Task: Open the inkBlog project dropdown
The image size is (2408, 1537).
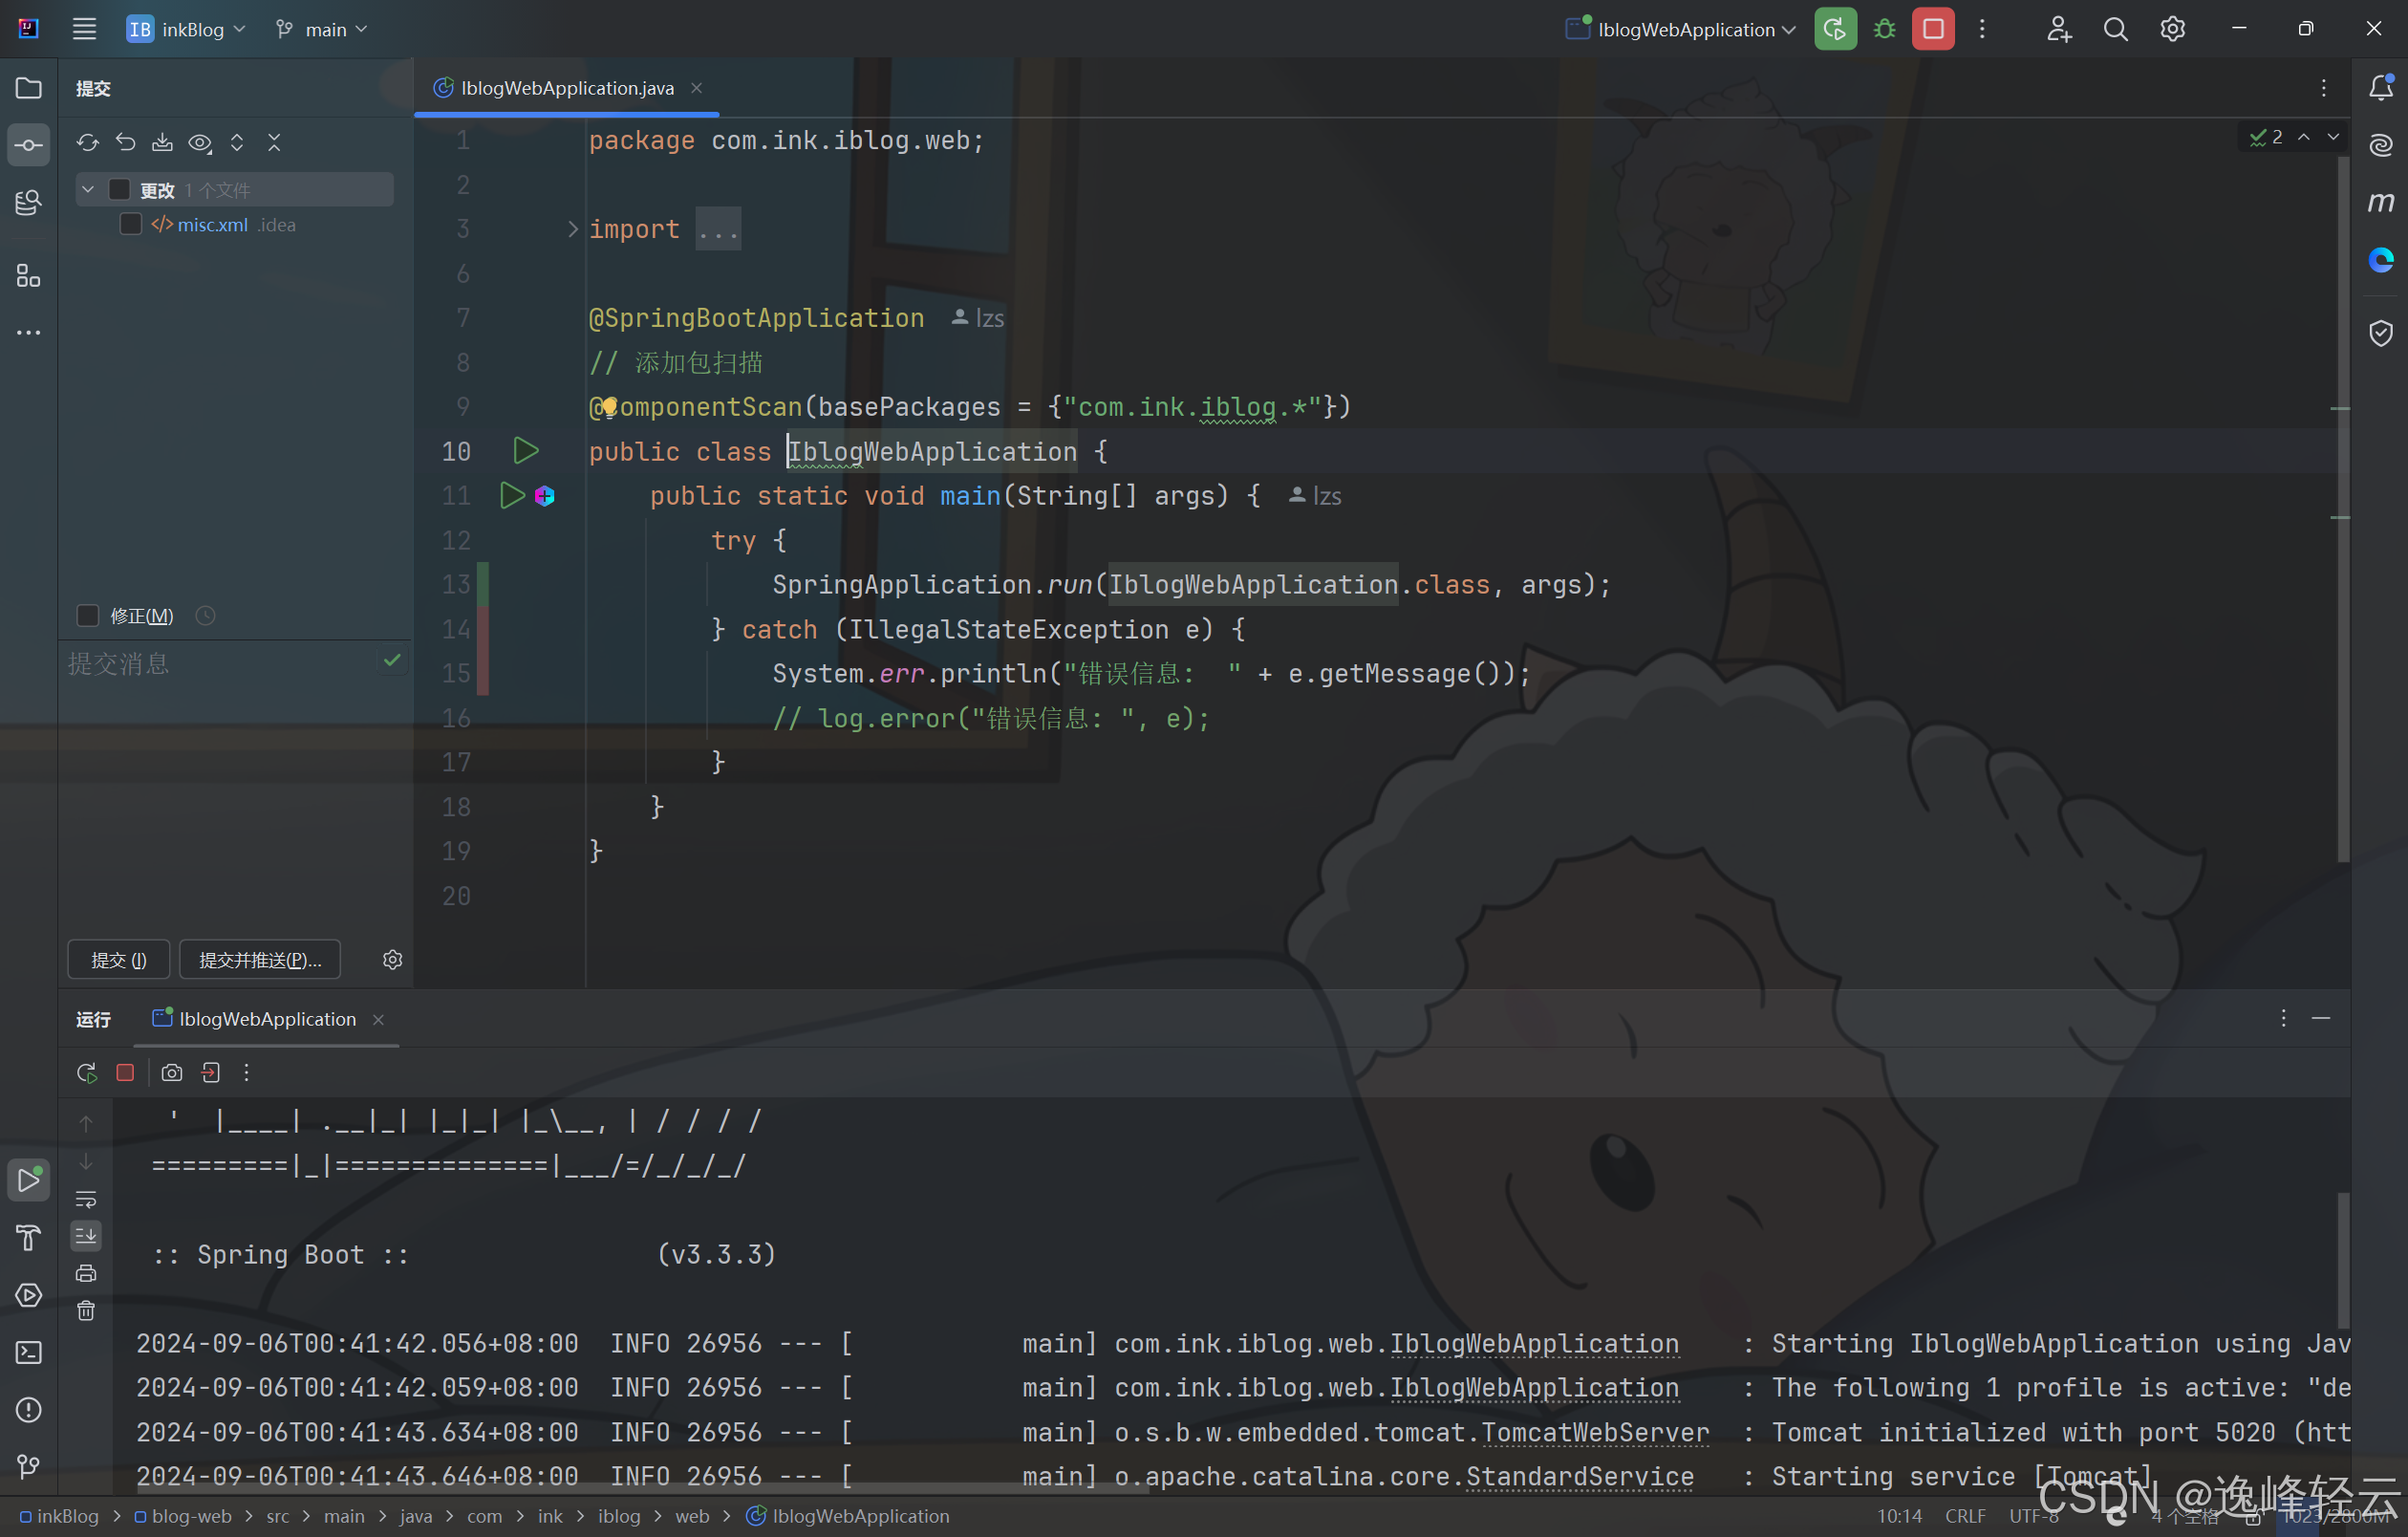Action: pyautogui.click(x=186, y=29)
